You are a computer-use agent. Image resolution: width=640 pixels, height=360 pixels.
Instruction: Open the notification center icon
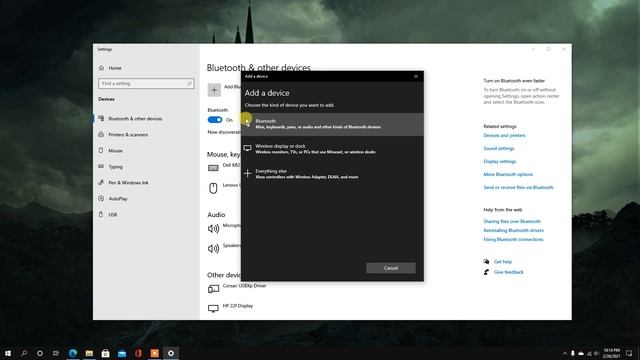click(x=629, y=353)
